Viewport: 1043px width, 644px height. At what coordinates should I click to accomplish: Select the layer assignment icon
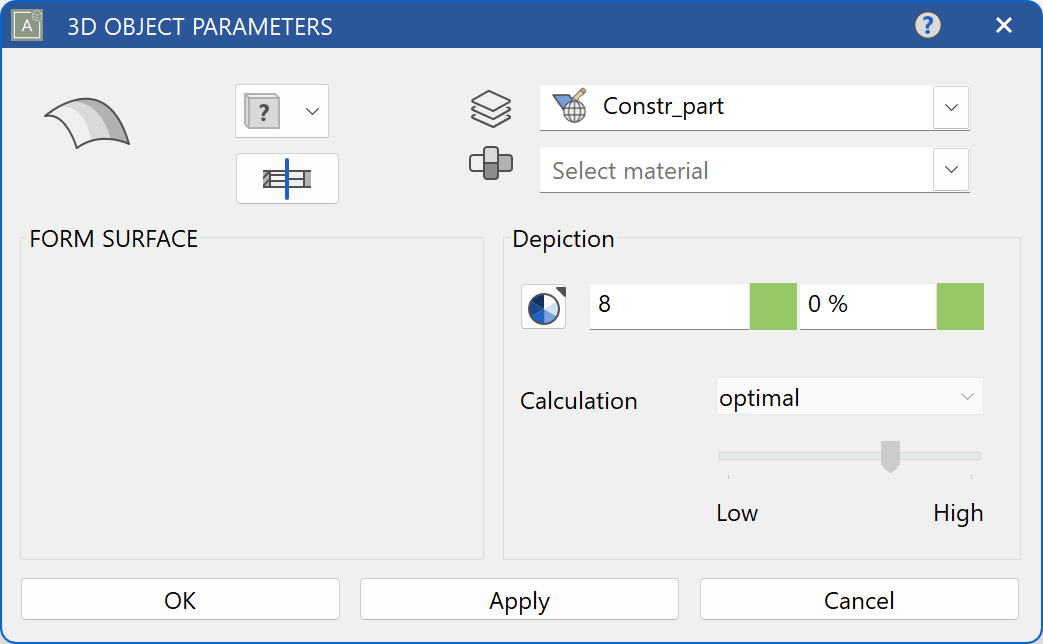490,108
